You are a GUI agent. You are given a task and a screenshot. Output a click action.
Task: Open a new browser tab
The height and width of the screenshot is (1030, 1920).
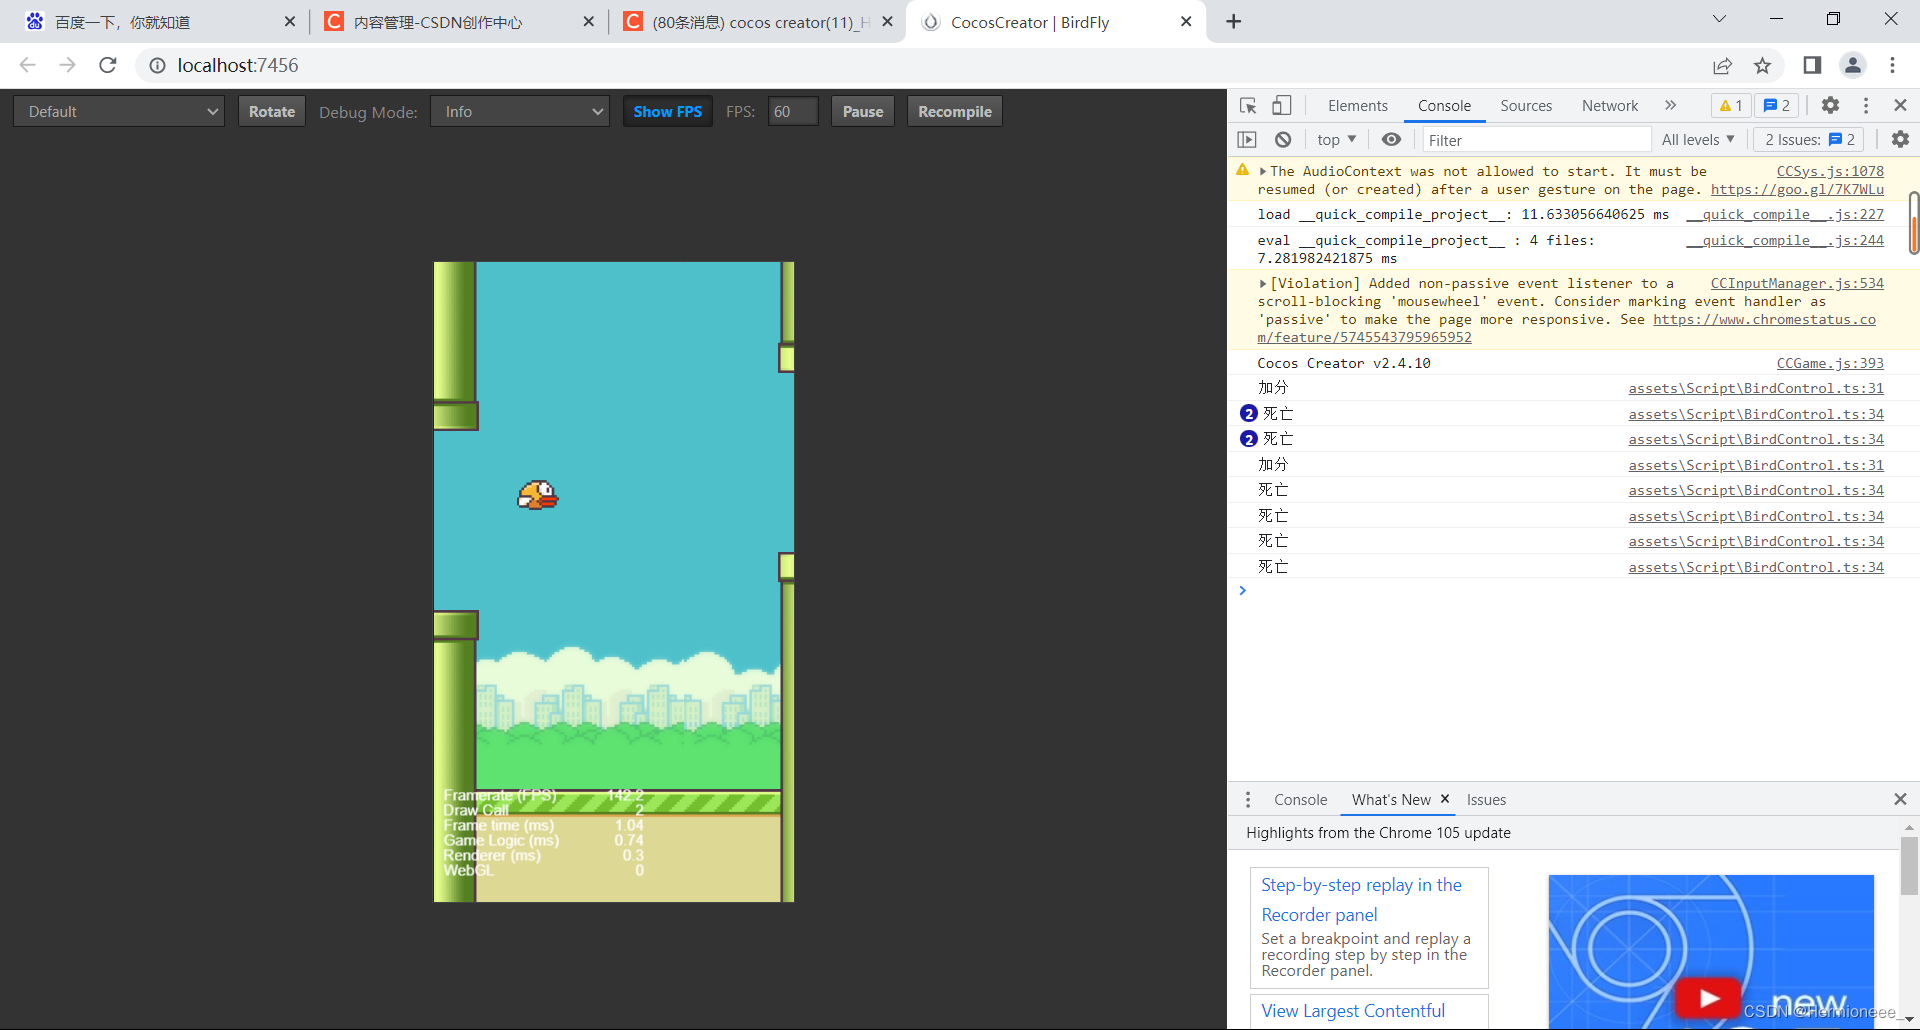click(1233, 21)
